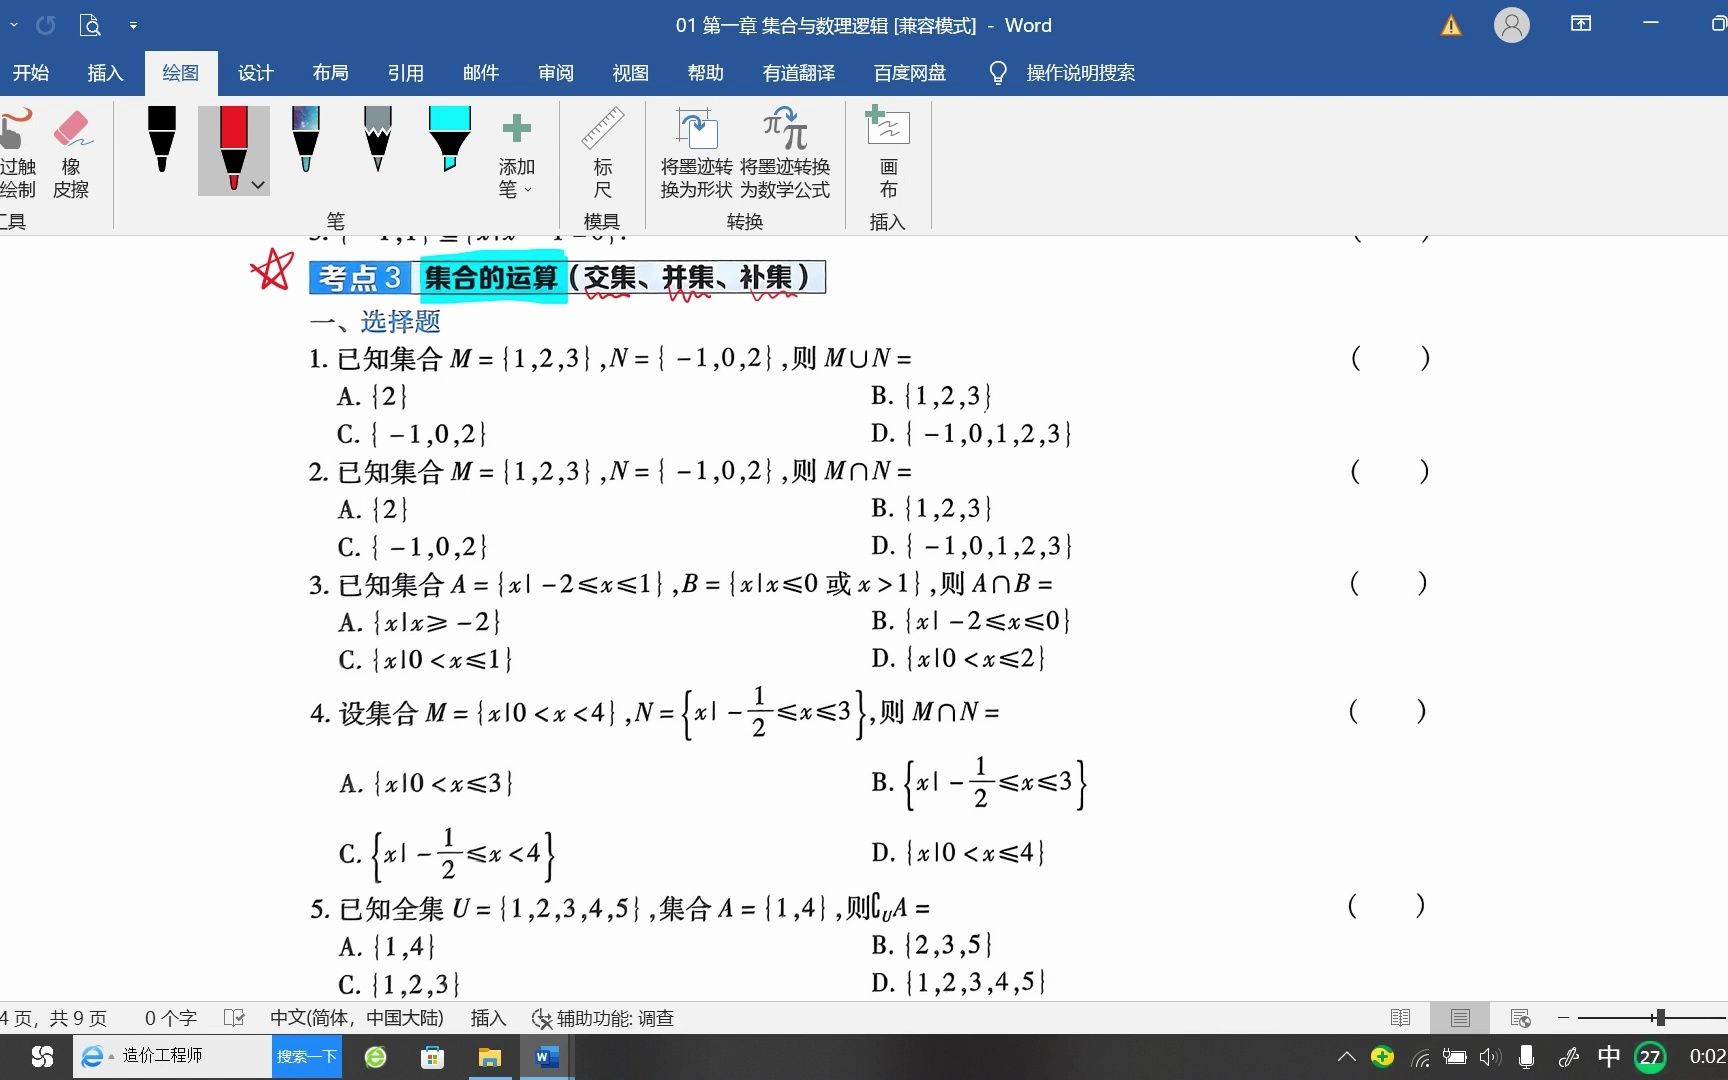Click the lightbulb Tell Me icon
1728x1080 pixels.
click(x=997, y=73)
